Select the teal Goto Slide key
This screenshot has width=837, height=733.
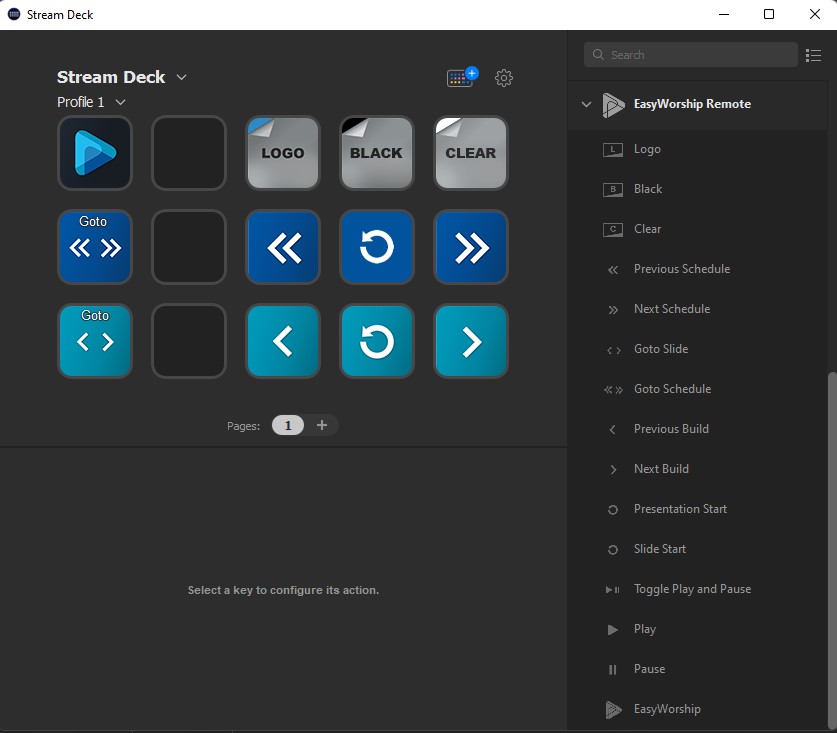pos(95,341)
